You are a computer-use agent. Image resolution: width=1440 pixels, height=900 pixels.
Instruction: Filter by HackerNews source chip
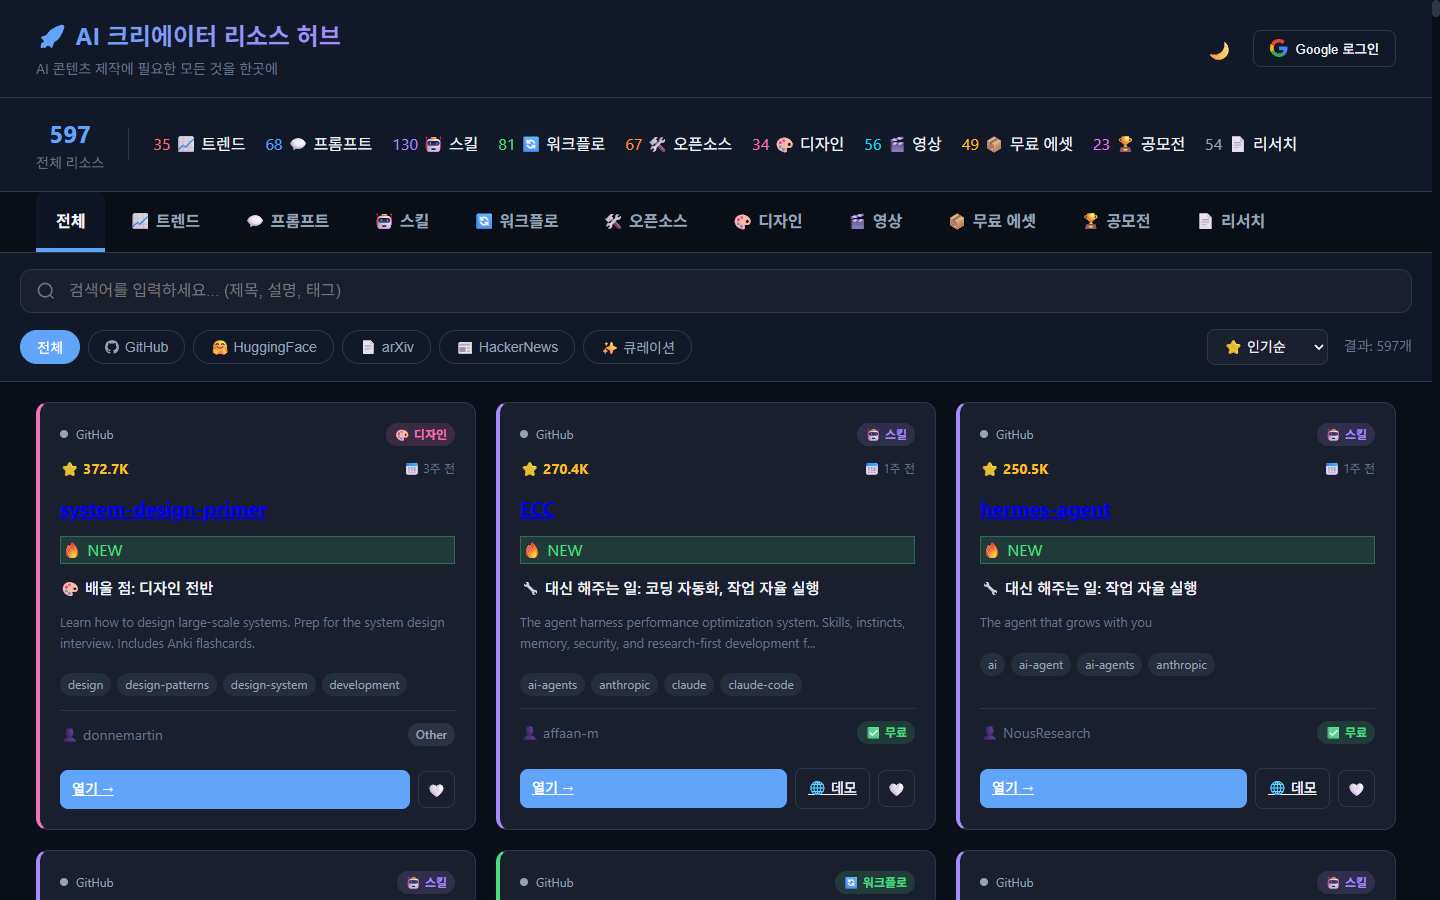tap(507, 347)
